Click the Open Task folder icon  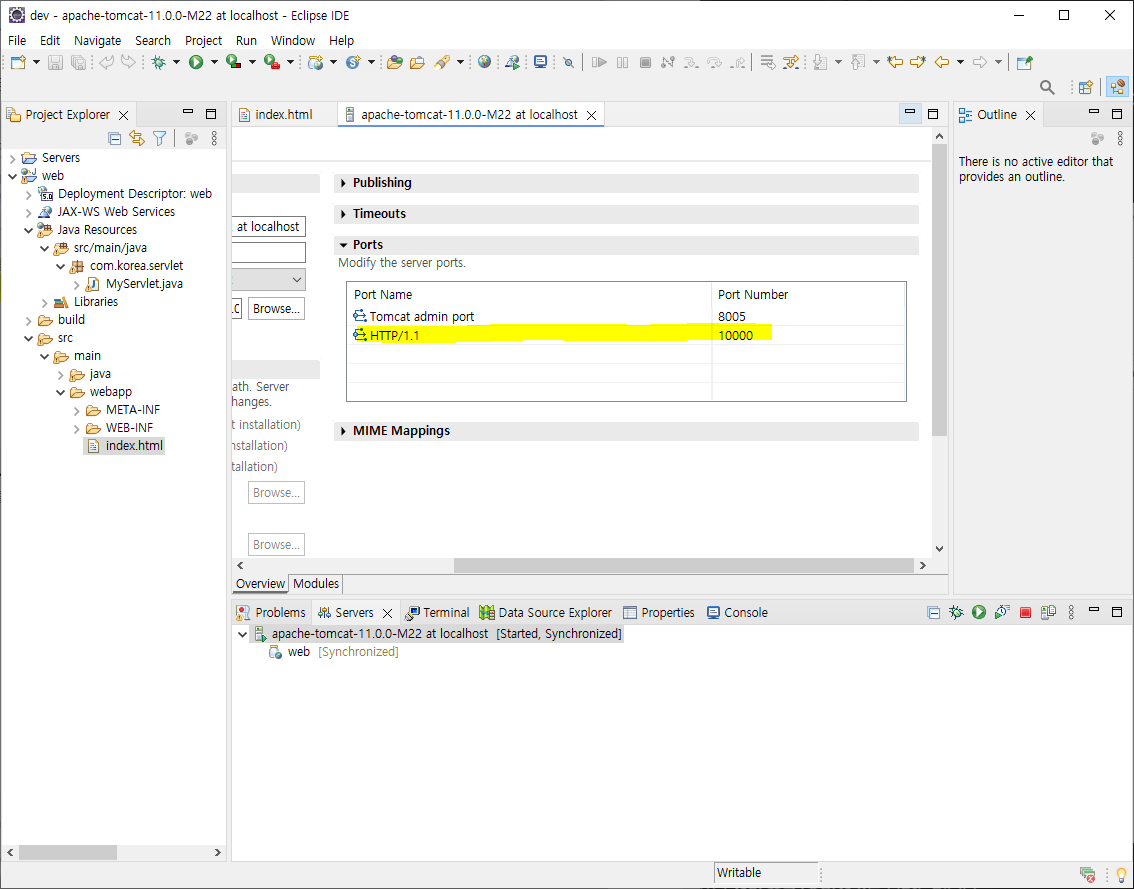click(x=417, y=62)
